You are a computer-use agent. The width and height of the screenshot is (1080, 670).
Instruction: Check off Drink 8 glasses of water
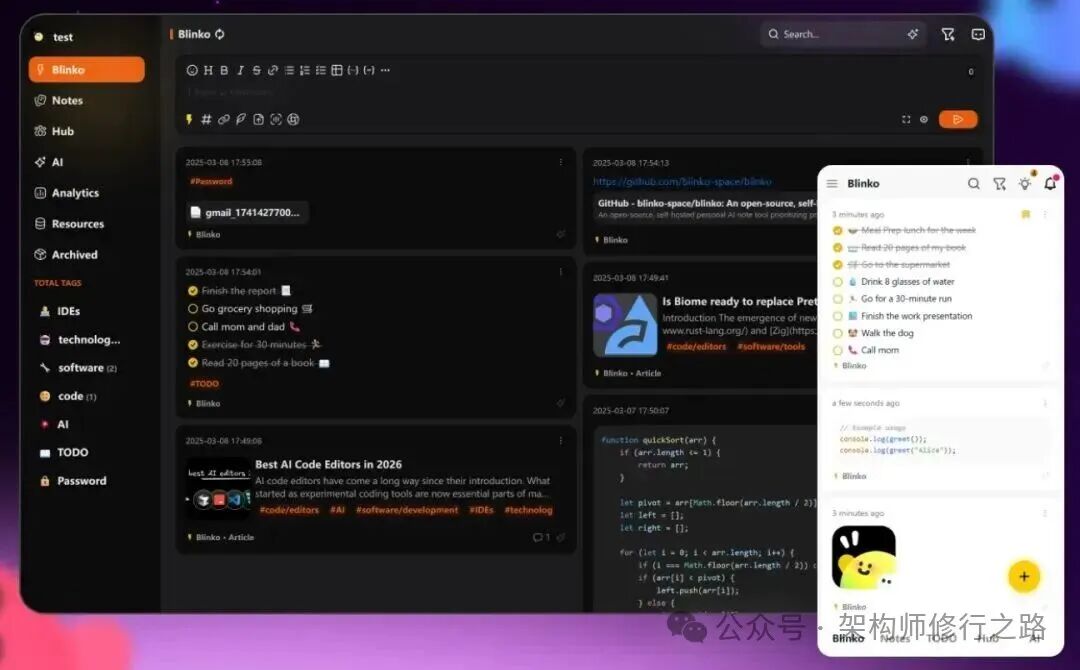click(x=837, y=281)
